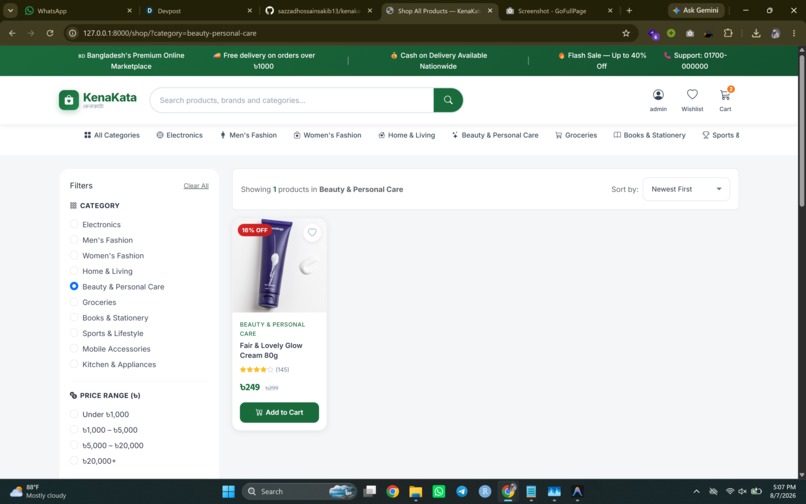Click the browser back arrow
This screenshot has height=504, width=806.
[x=12, y=33]
